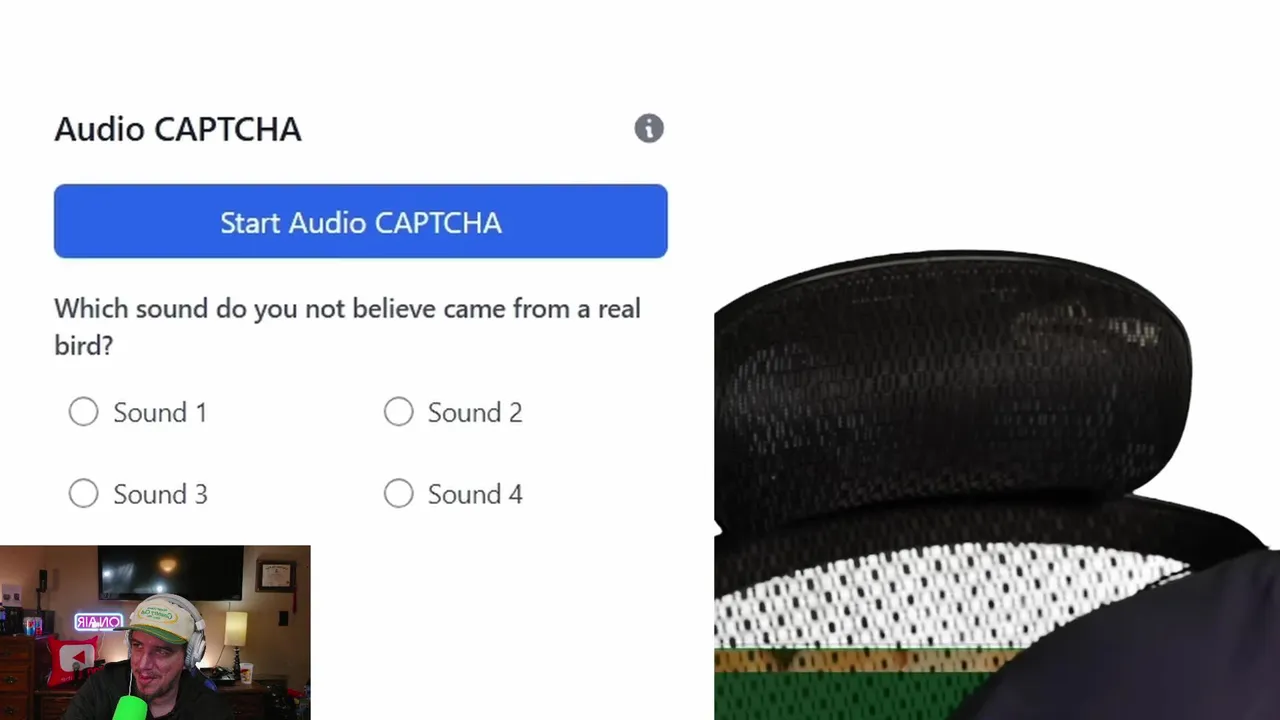This screenshot has width=1280, height=720.
Task: Click the lit table lamp in webcam
Action: coord(236,628)
